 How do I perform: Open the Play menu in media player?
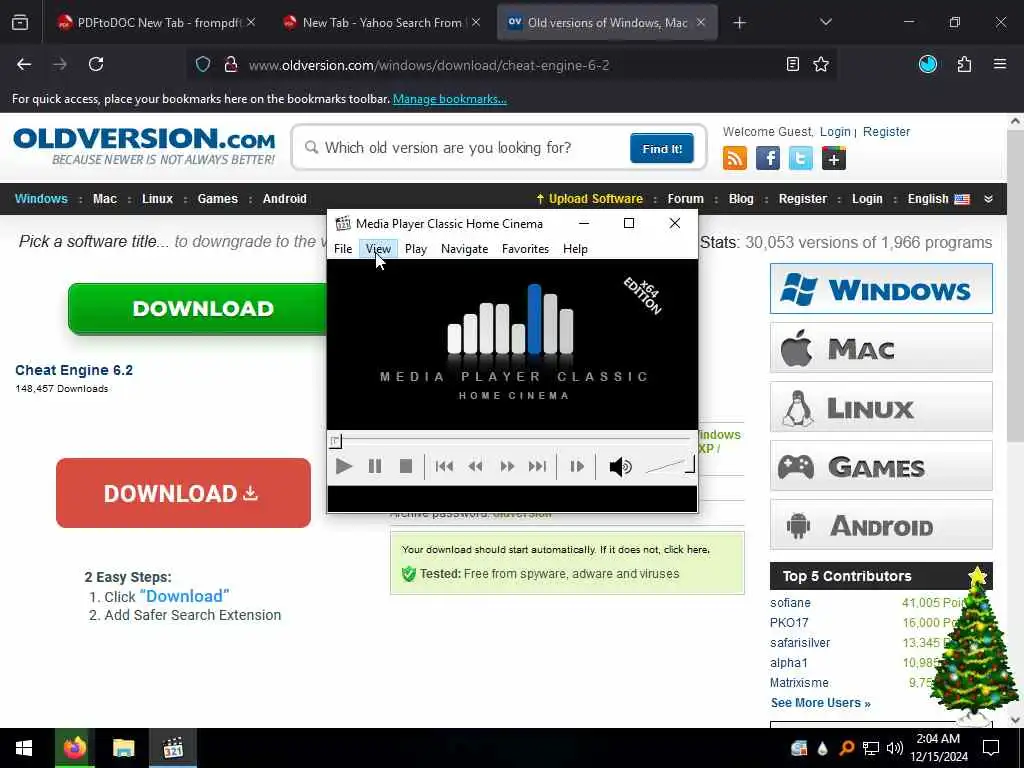tap(415, 249)
